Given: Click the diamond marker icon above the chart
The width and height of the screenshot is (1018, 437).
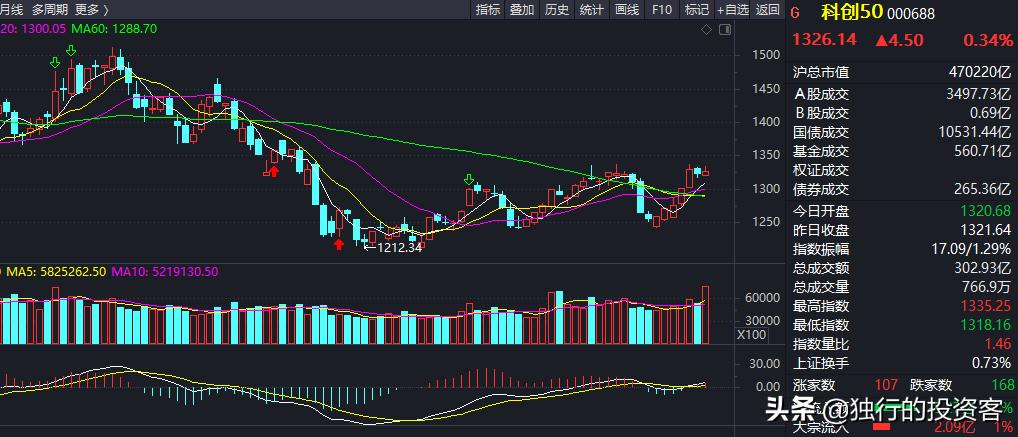Looking at the screenshot, I should coord(707,29).
